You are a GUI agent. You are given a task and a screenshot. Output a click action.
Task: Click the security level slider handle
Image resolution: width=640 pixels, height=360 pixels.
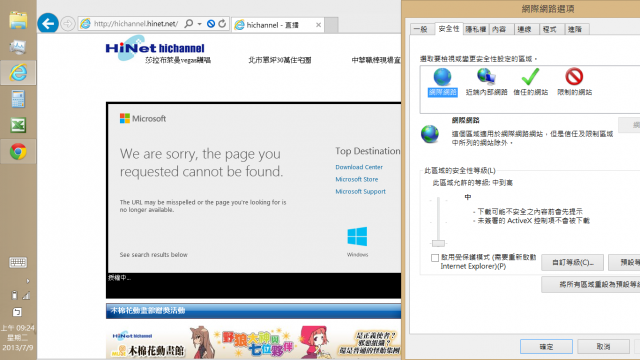pyautogui.click(x=438, y=243)
